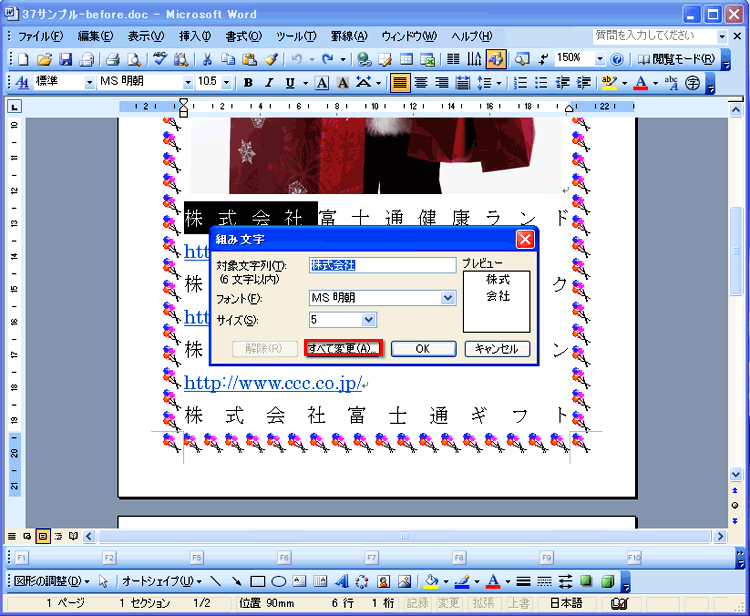750x616 pixels.
Task: Click the red font color button in formatting toolbar
Action: click(640, 83)
